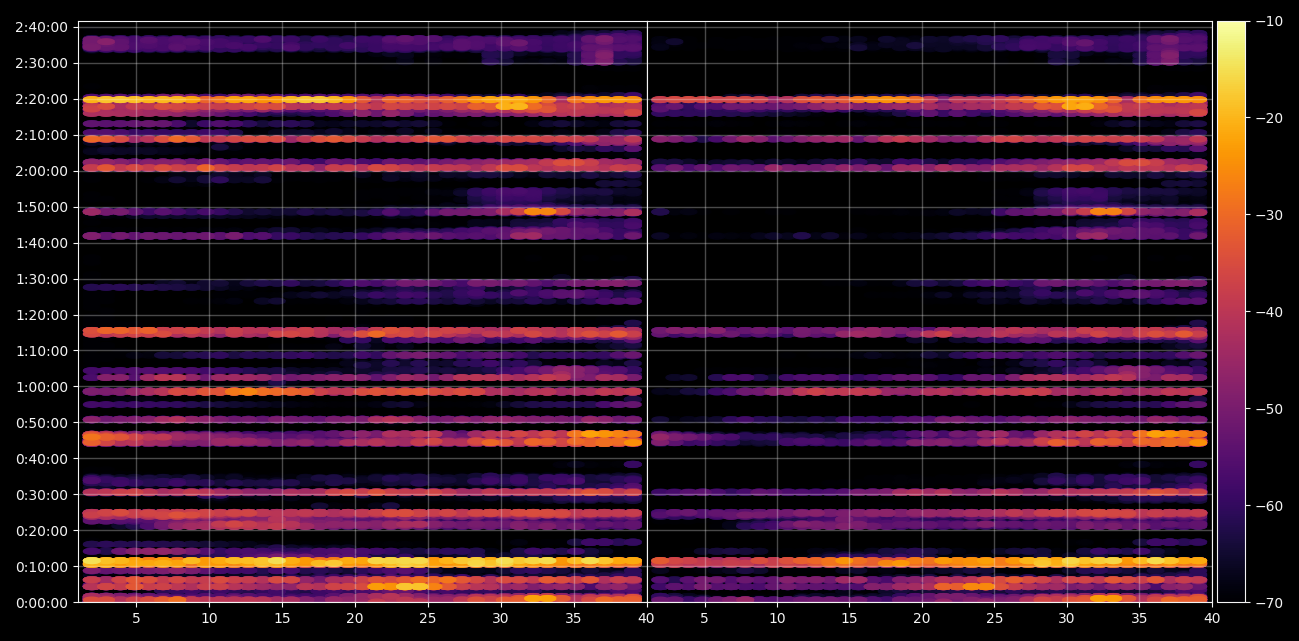Click the 2:30:00 y-axis tick label
Image resolution: width=1299 pixels, height=641 pixels.
pyautogui.click(x=42, y=62)
